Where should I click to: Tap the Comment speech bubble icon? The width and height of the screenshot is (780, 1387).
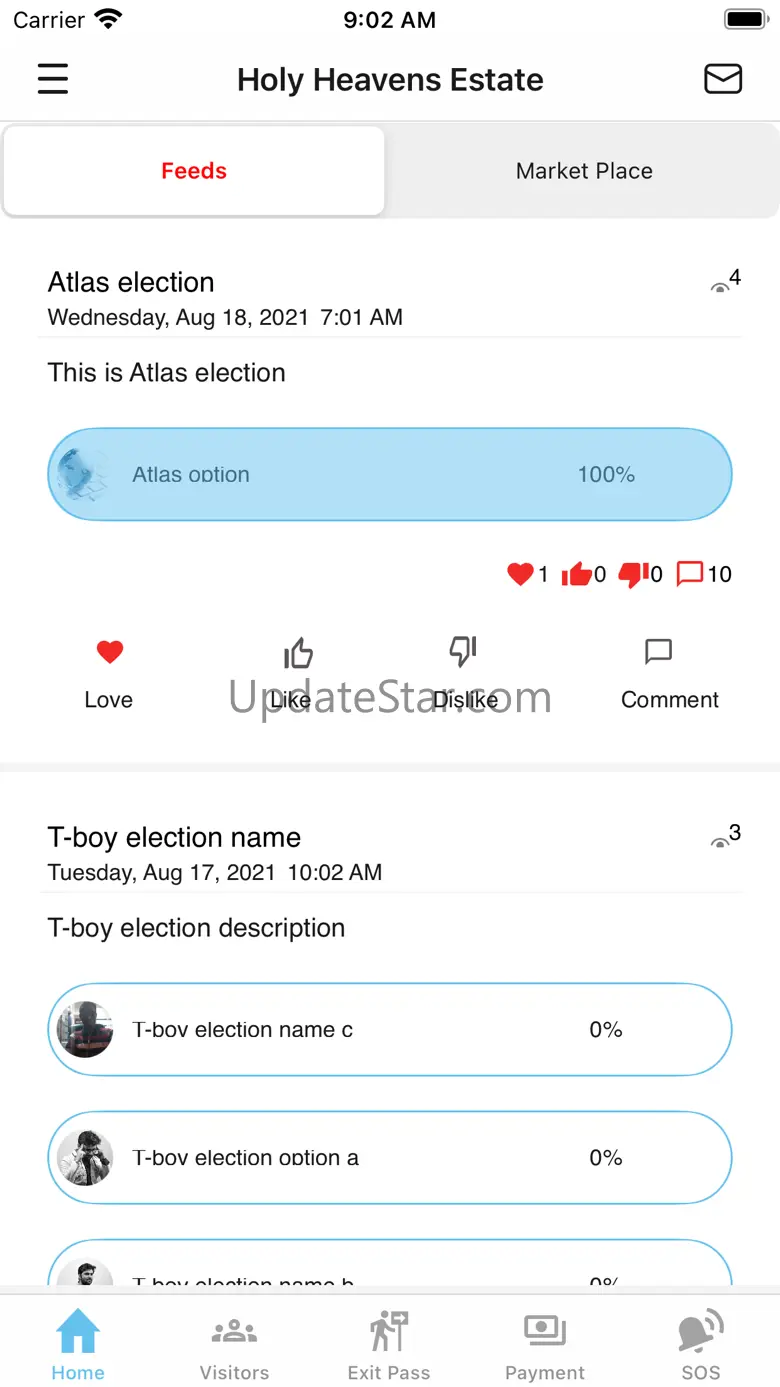coord(658,653)
